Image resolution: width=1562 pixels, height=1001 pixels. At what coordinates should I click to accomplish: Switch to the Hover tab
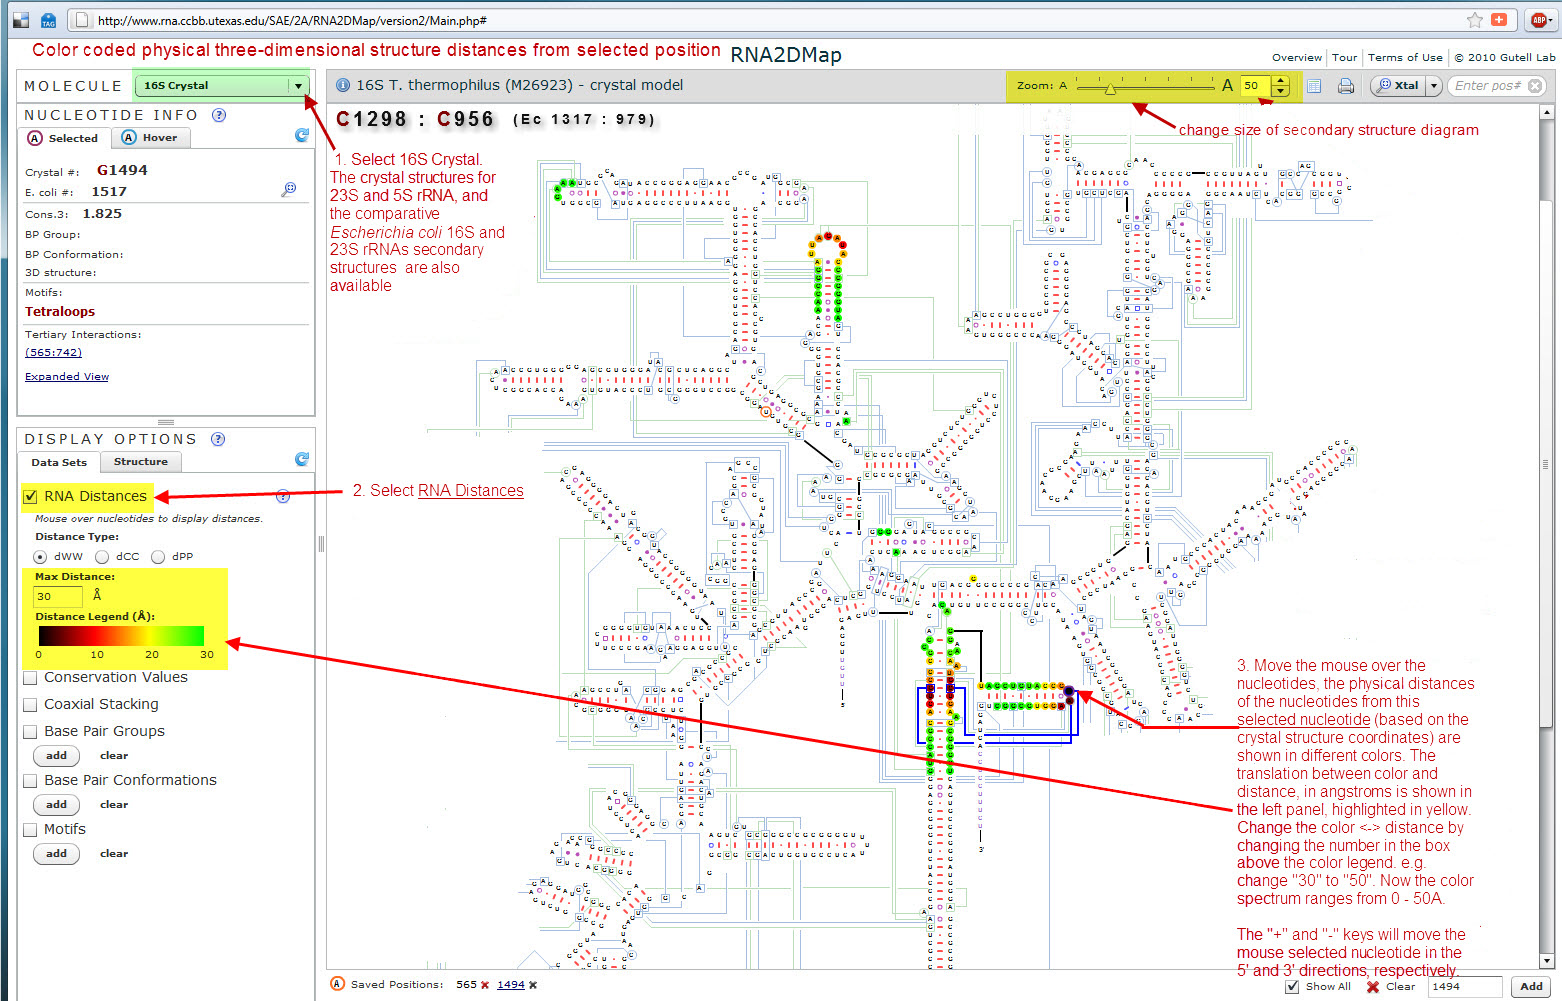(149, 138)
